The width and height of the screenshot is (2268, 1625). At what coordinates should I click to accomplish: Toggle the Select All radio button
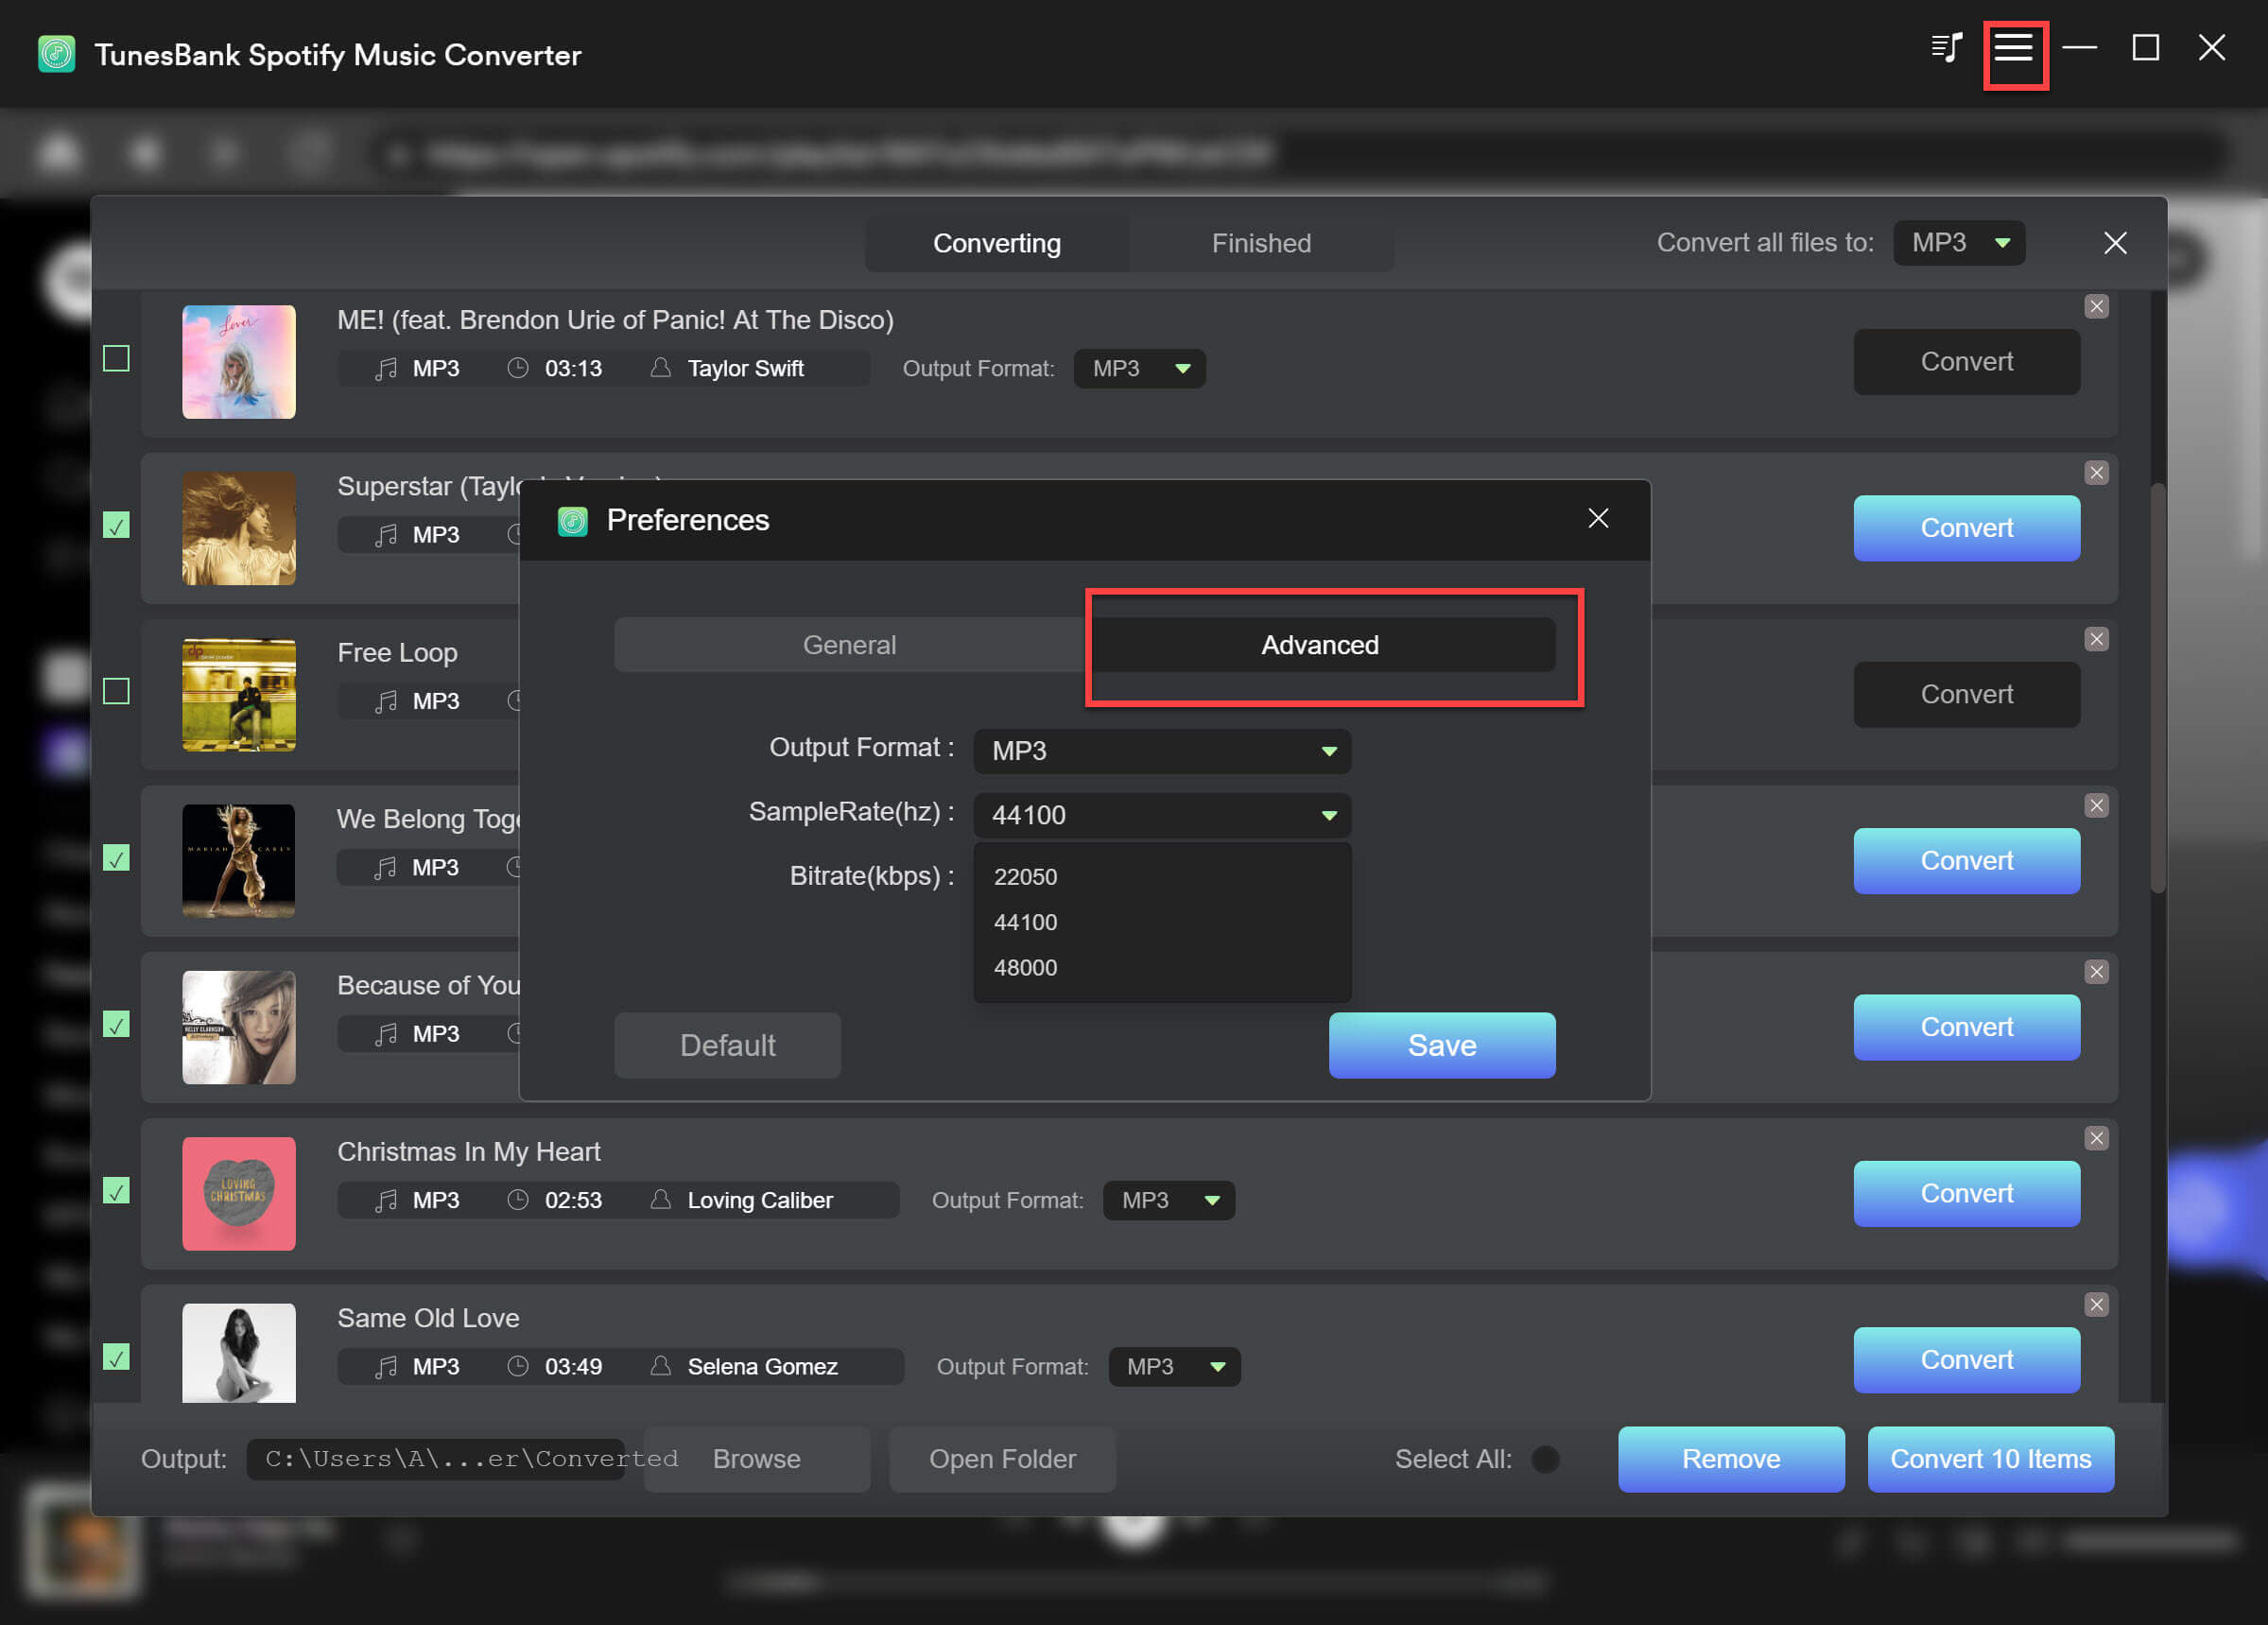[1545, 1459]
